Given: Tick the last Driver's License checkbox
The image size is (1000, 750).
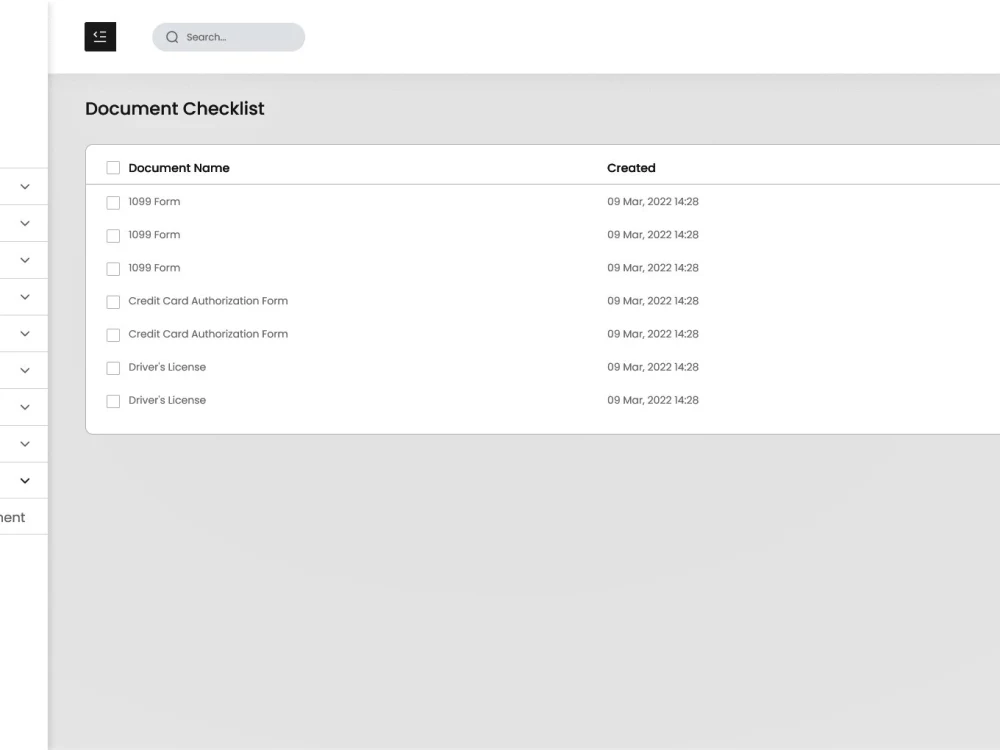Looking at the screenshot, I should coord(113,402).
